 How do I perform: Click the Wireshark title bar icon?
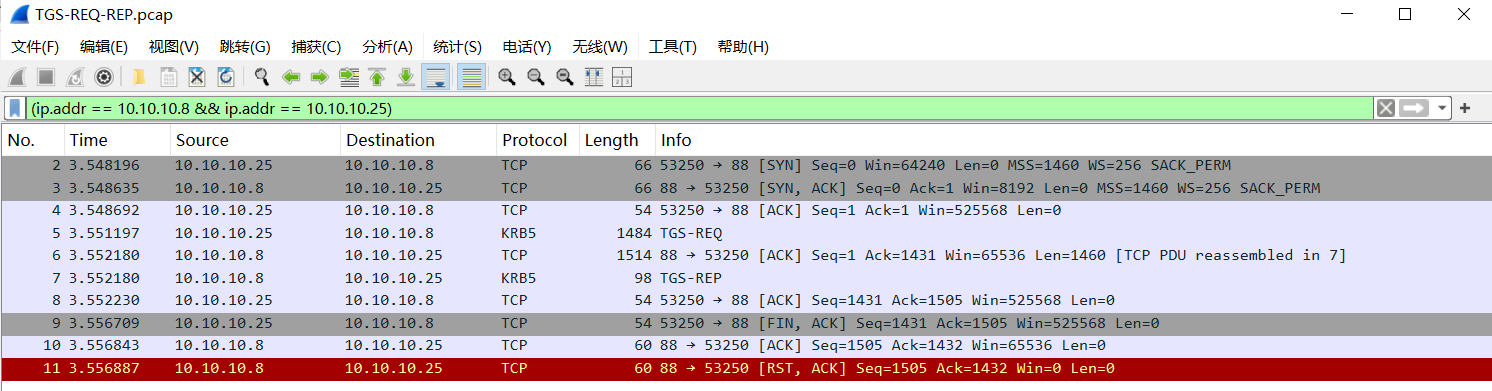[18, 15]
